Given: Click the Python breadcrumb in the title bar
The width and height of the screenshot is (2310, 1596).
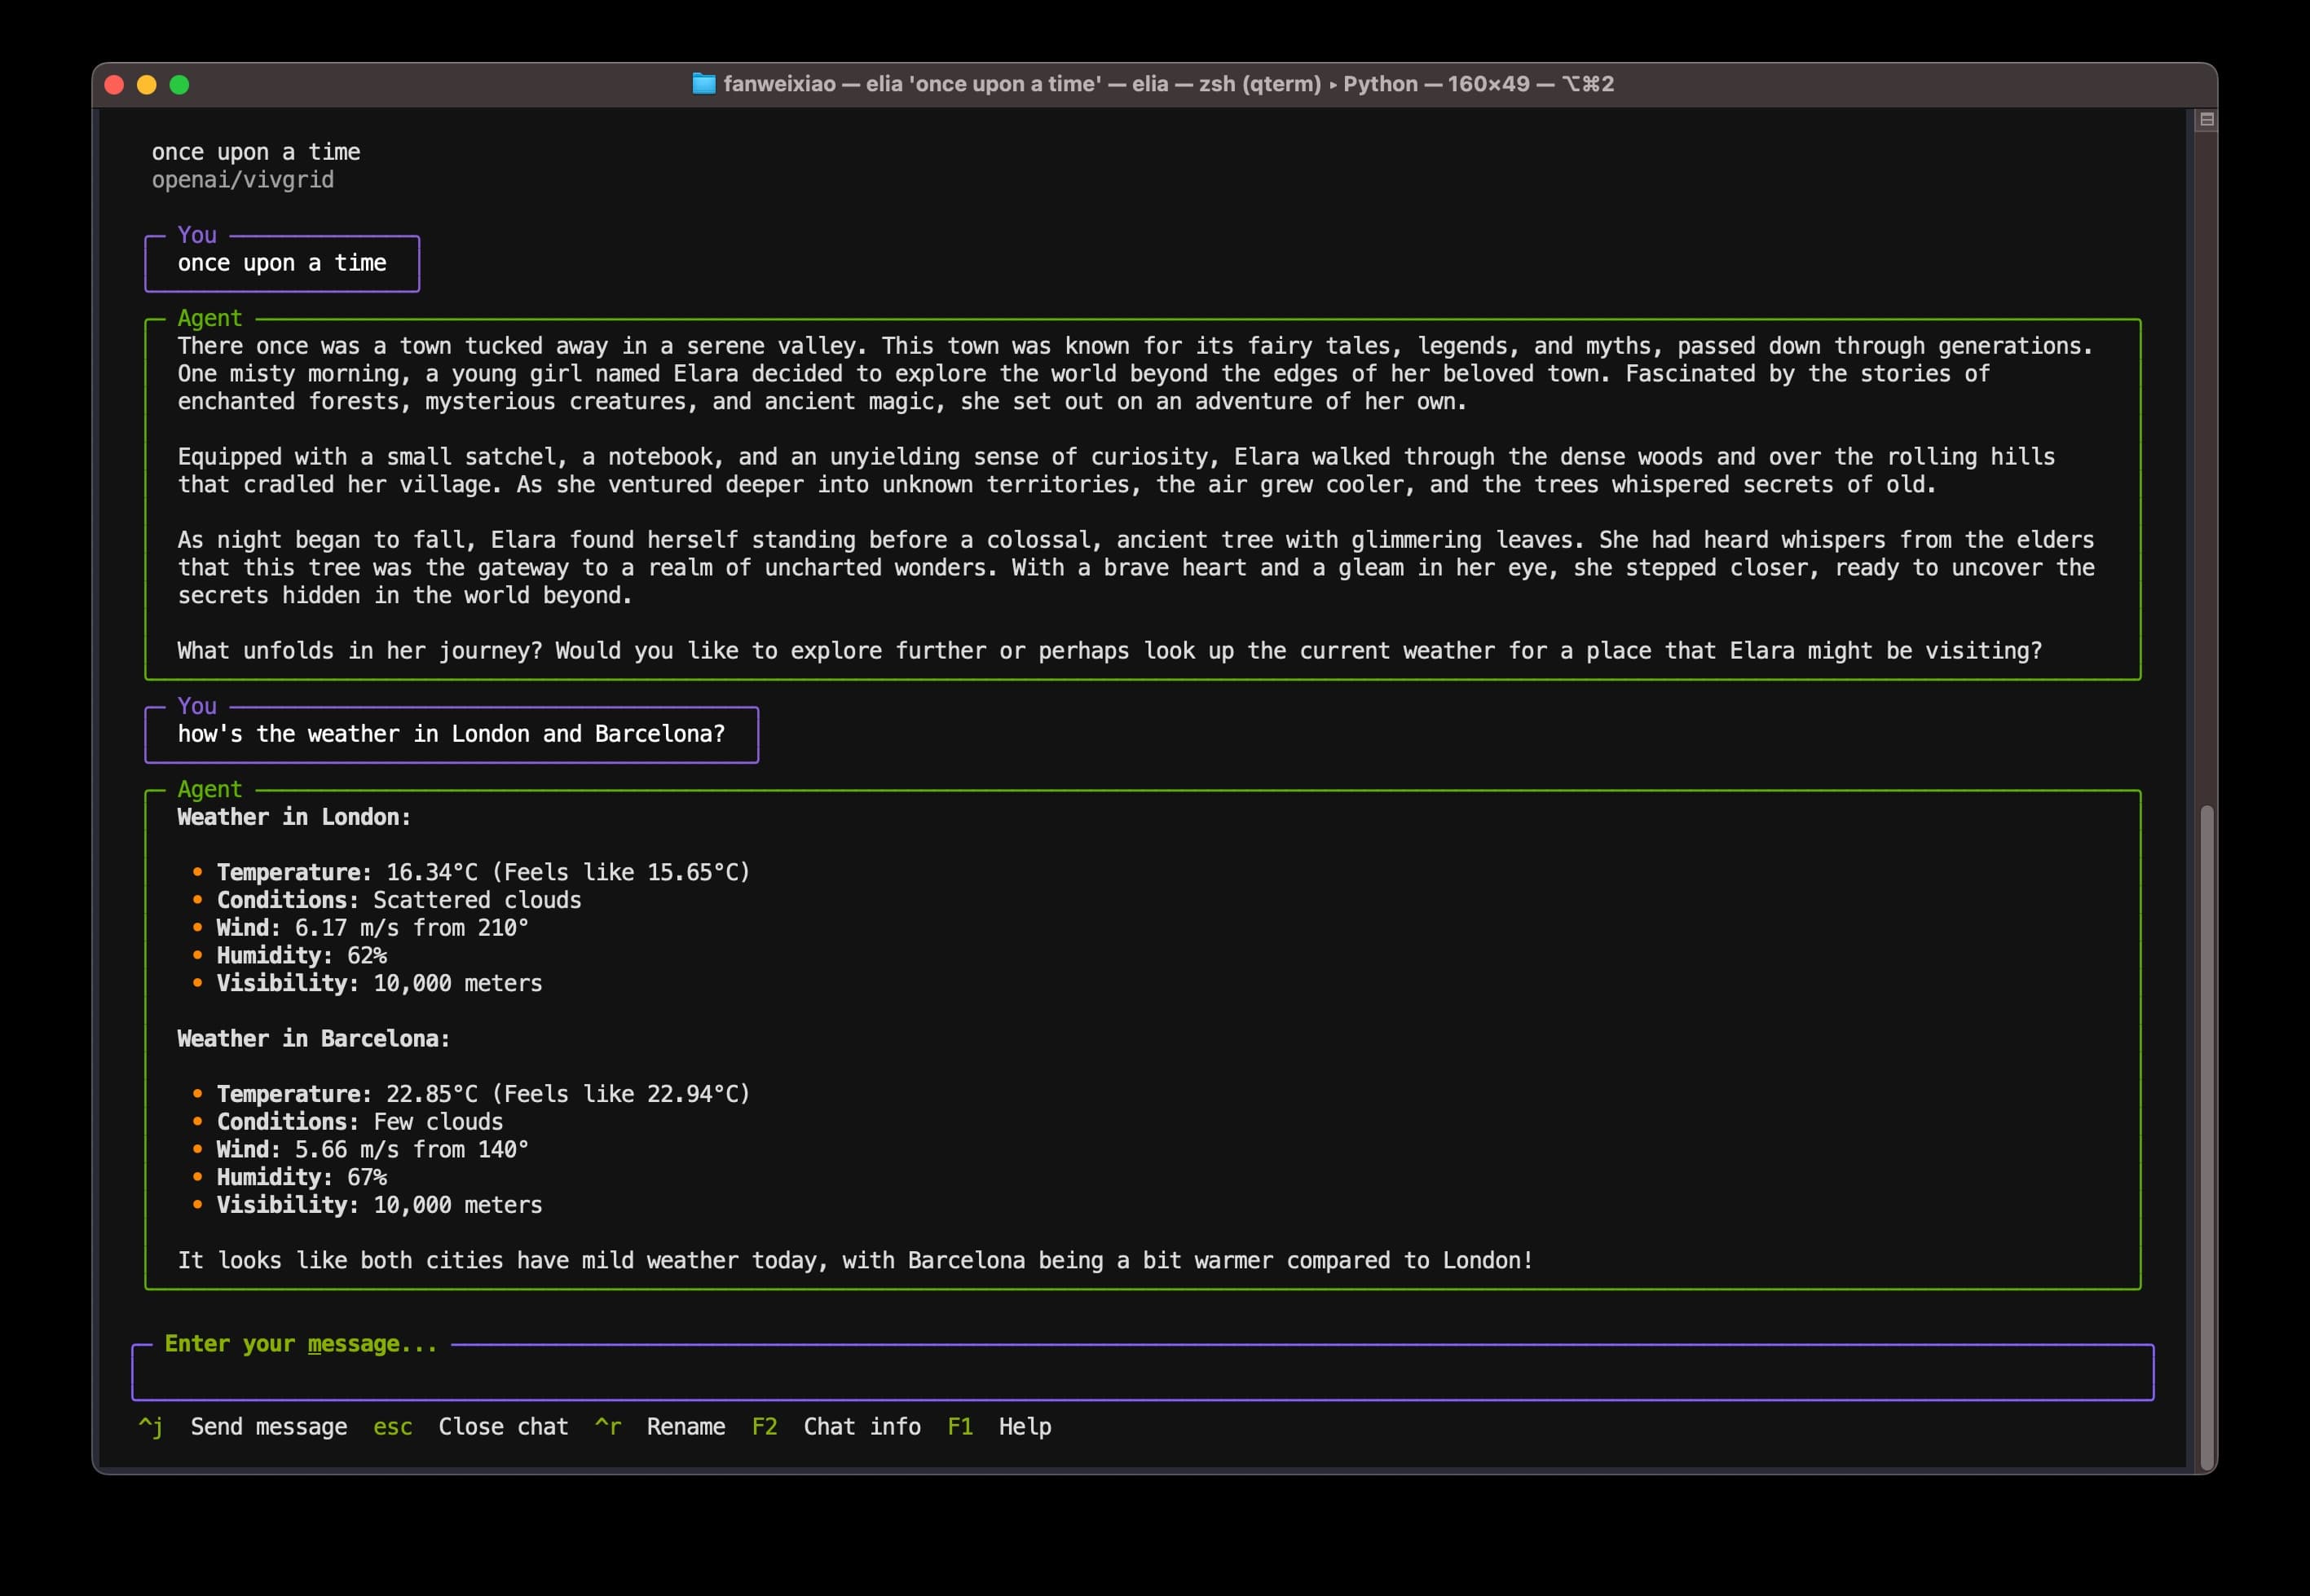Looking at the screenshot, I should tap(1379, 84).
